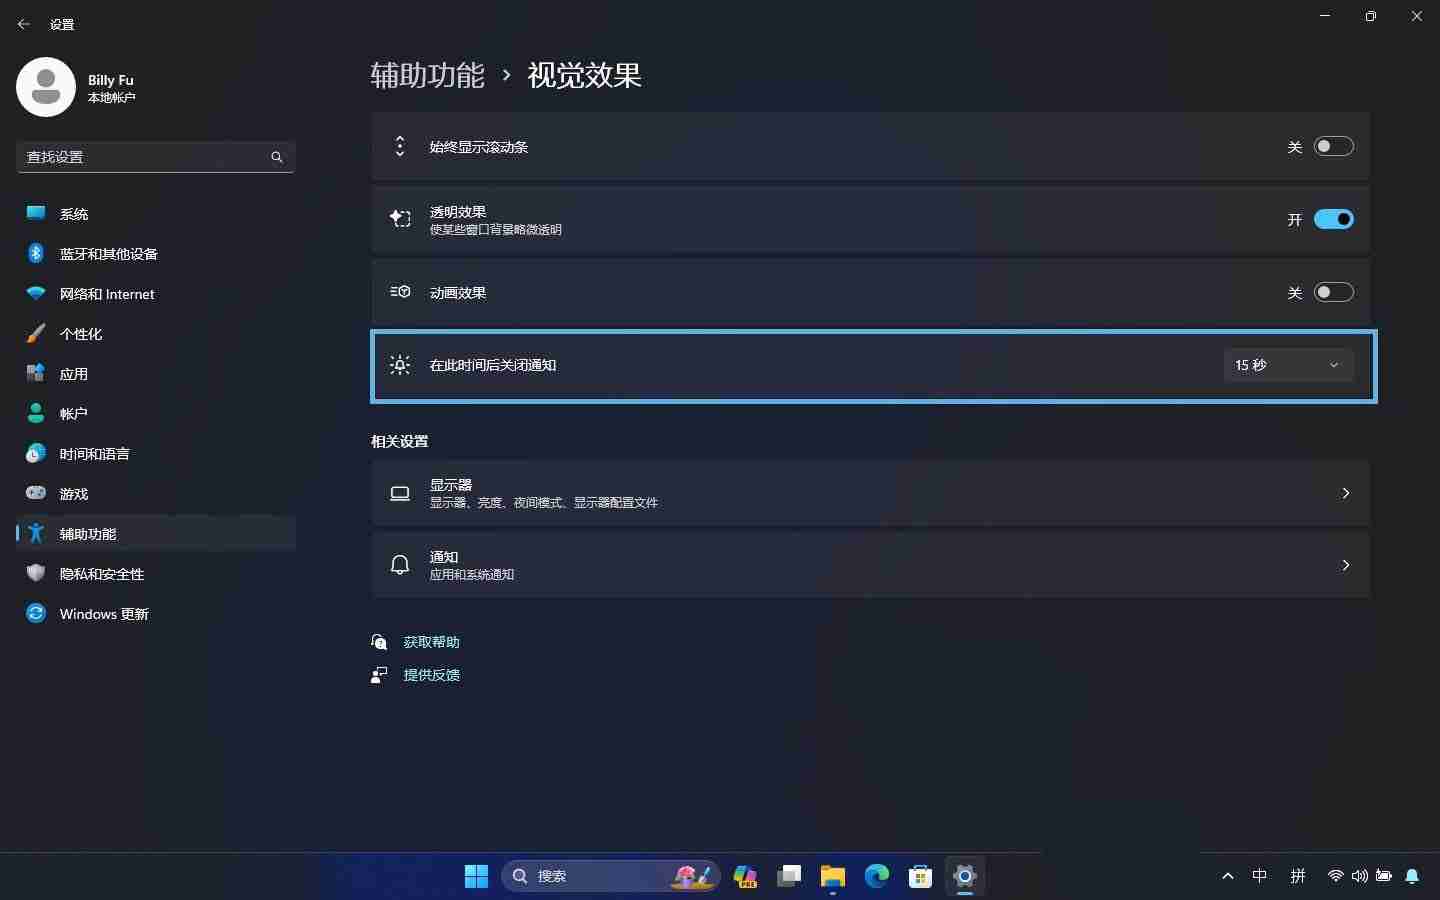Open the 游戏 settings category
The height and width of the screenshot is (900, 1440).
[72, 493]
